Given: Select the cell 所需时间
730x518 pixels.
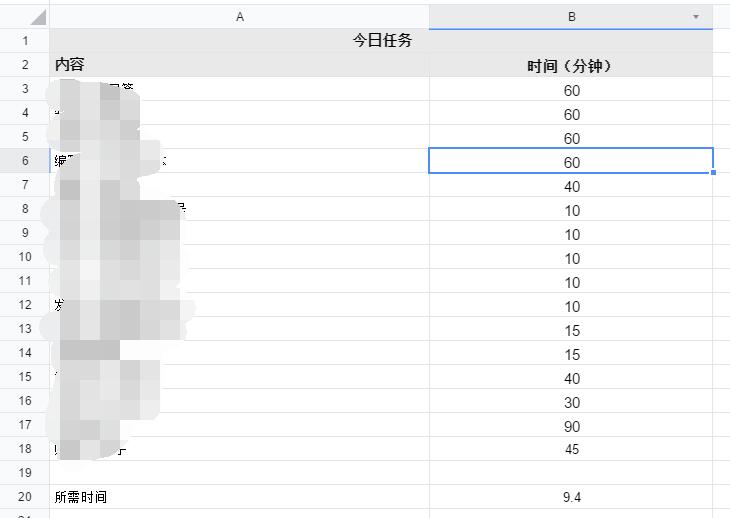Looking at the screenshot, I should [239, 497].
